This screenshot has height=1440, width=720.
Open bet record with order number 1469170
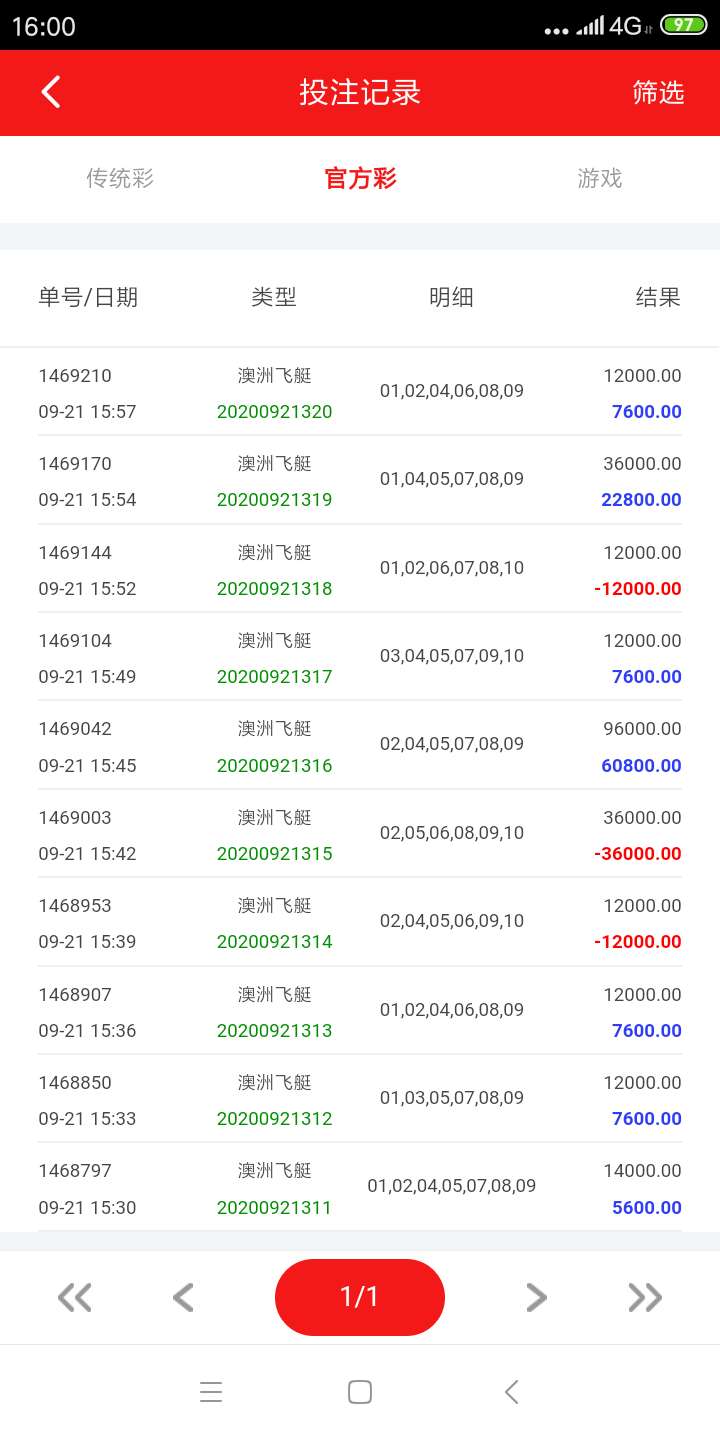75,464
